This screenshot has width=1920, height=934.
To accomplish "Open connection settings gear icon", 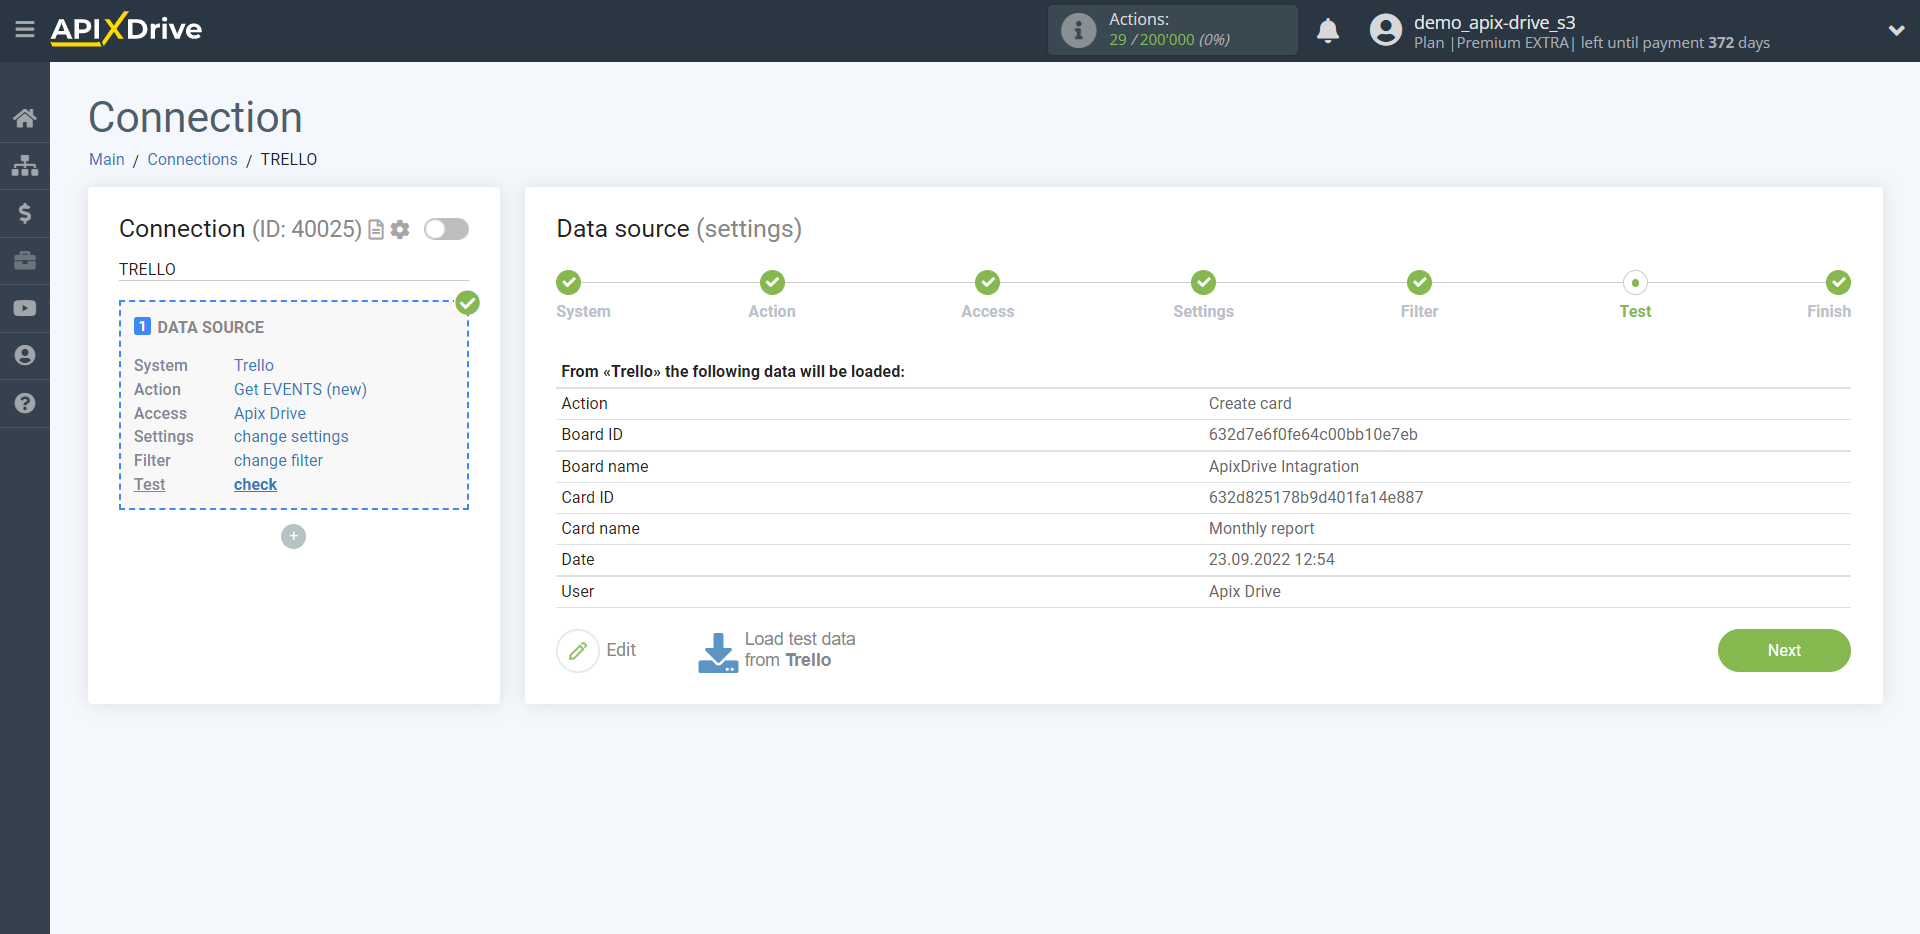I will (x=400, y=230).
